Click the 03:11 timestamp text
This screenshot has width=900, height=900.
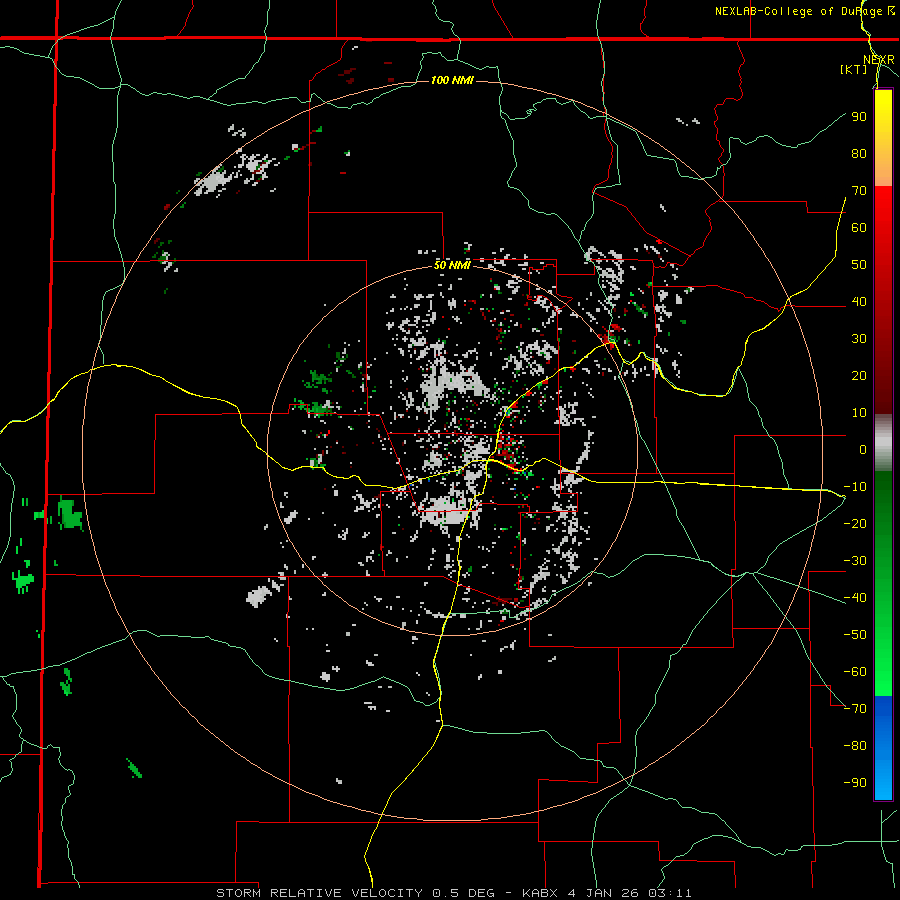[670, 893]
